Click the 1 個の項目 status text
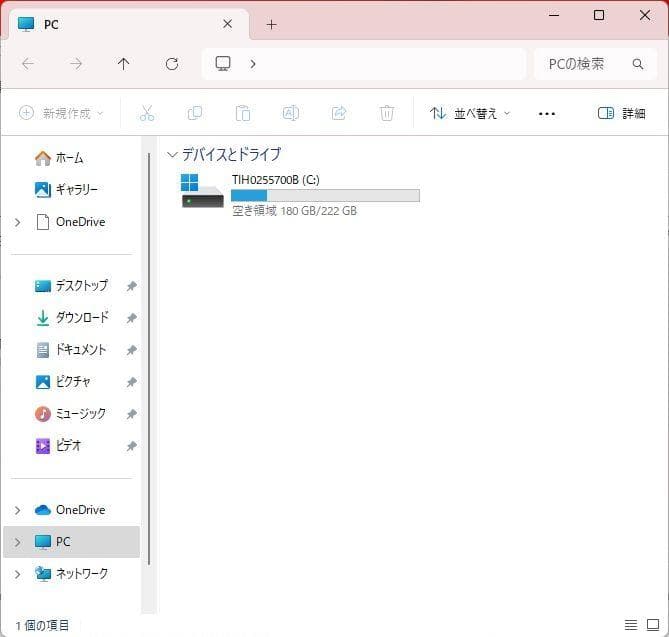Image resolution: width=669 pixels, height=637 pixels. (x=42, y=625)
